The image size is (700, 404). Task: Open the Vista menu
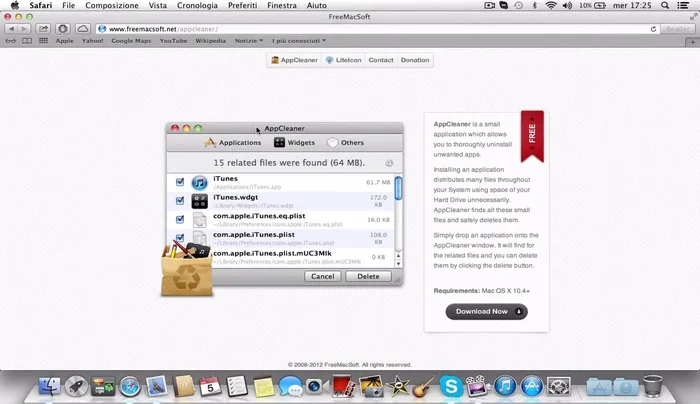pos(158,5)
